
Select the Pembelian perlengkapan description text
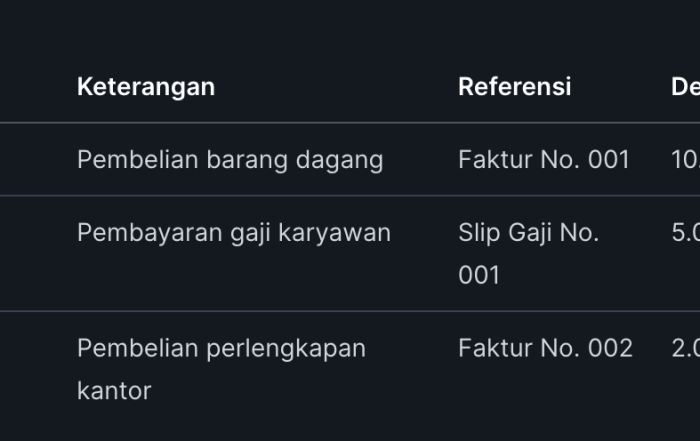tap(221, 349)
